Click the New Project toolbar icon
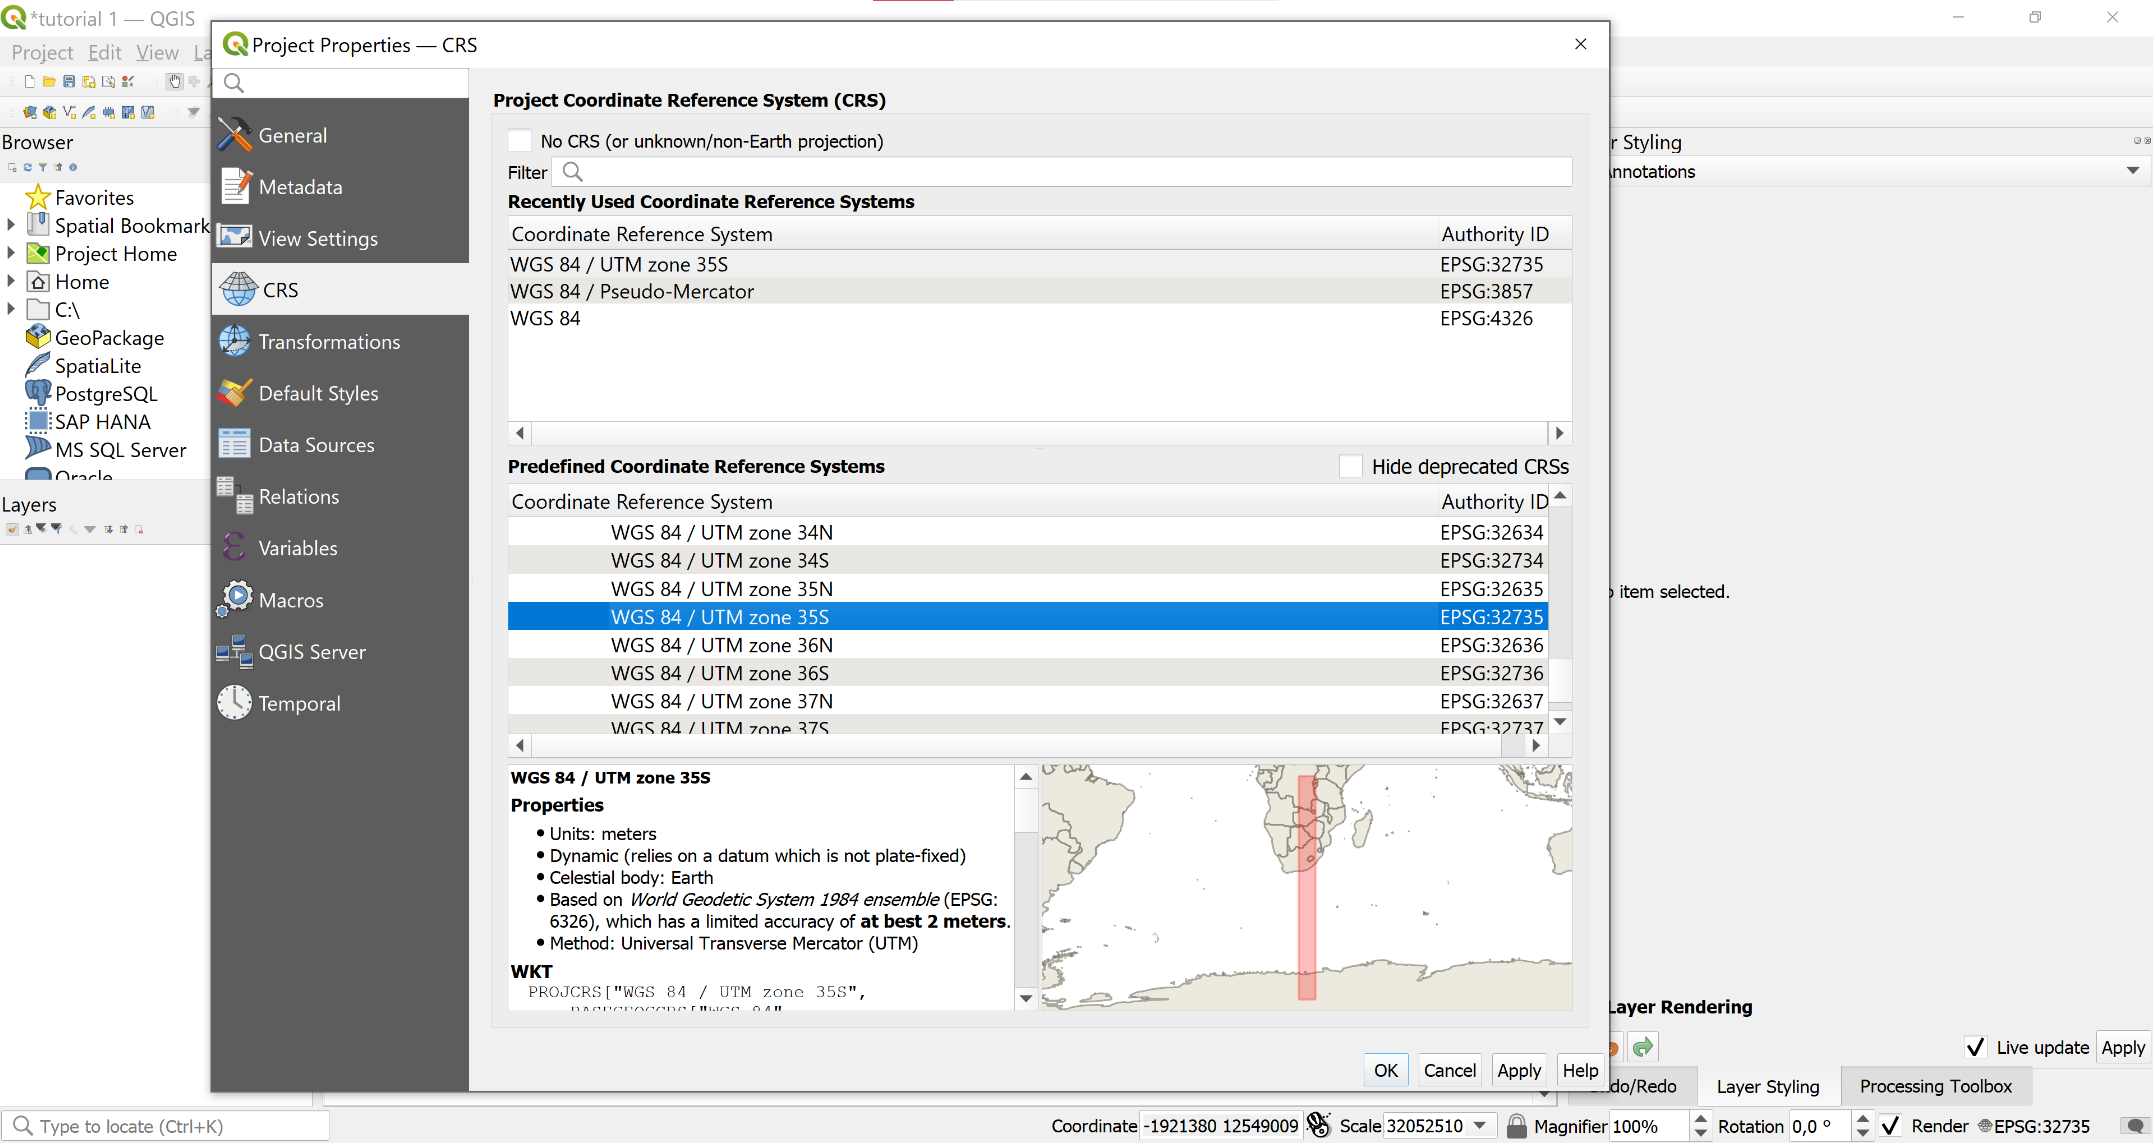 click(29, 82)
